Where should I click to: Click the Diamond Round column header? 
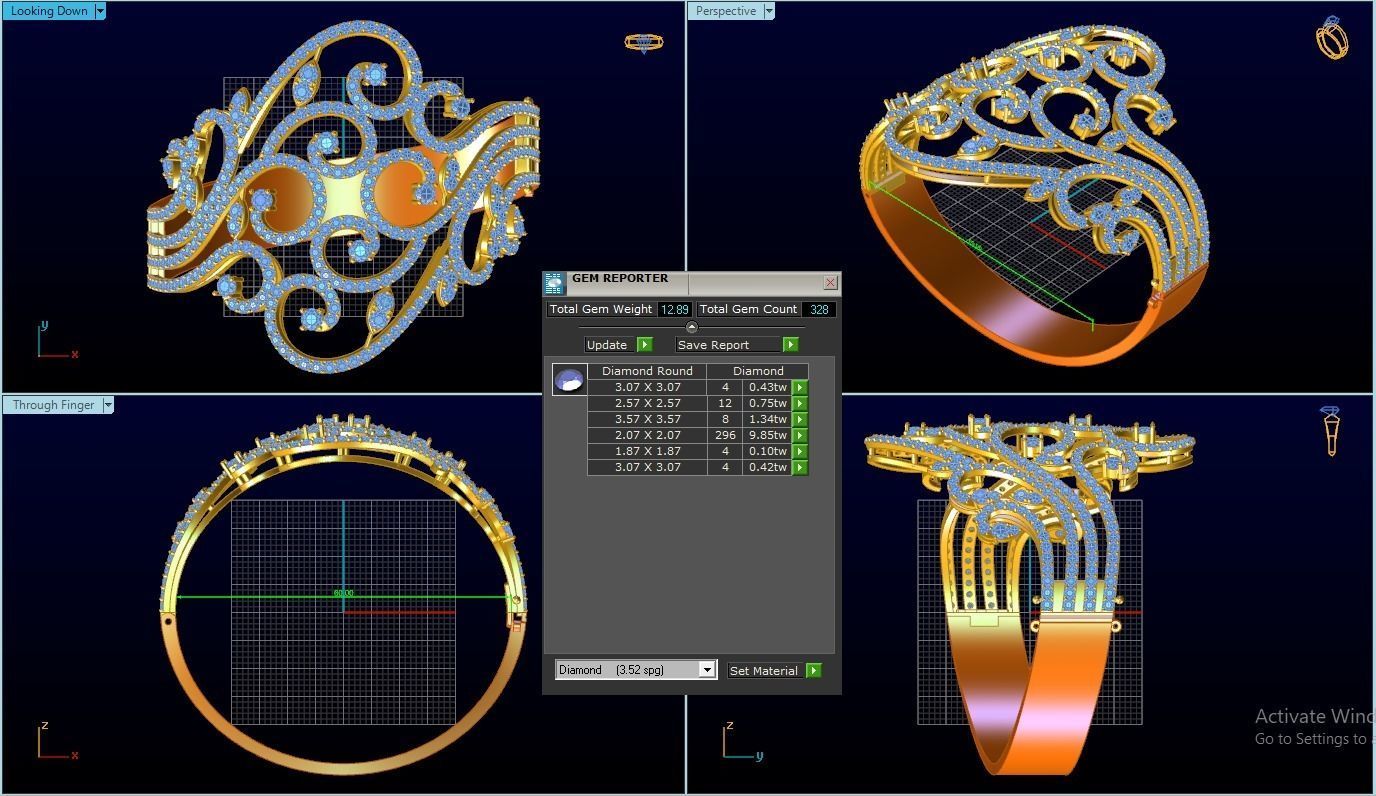647,371
